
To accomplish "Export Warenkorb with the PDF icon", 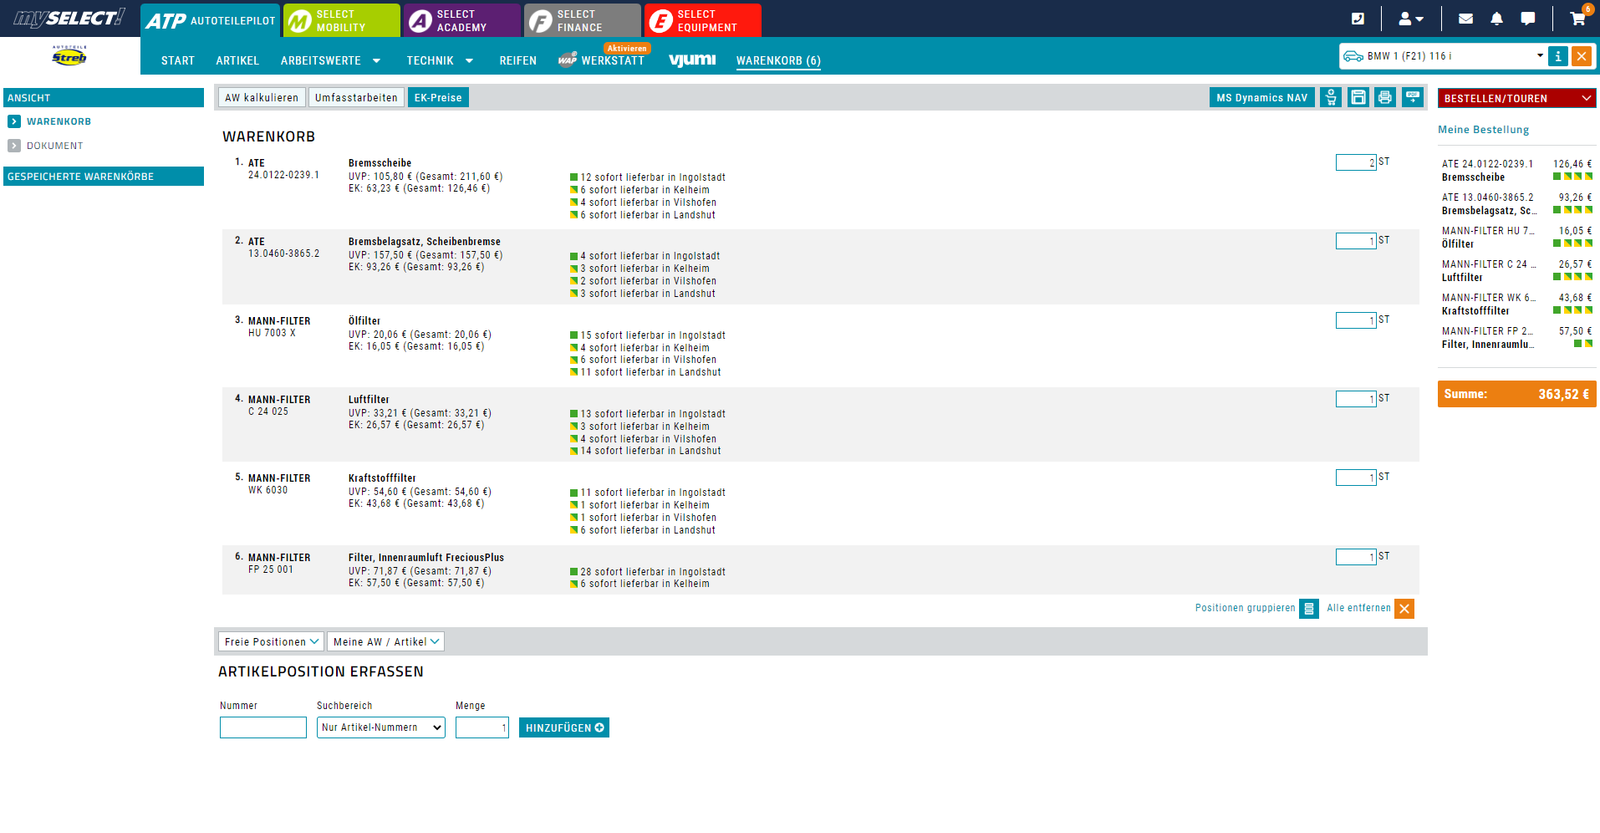I will [x=1412, y=97].
